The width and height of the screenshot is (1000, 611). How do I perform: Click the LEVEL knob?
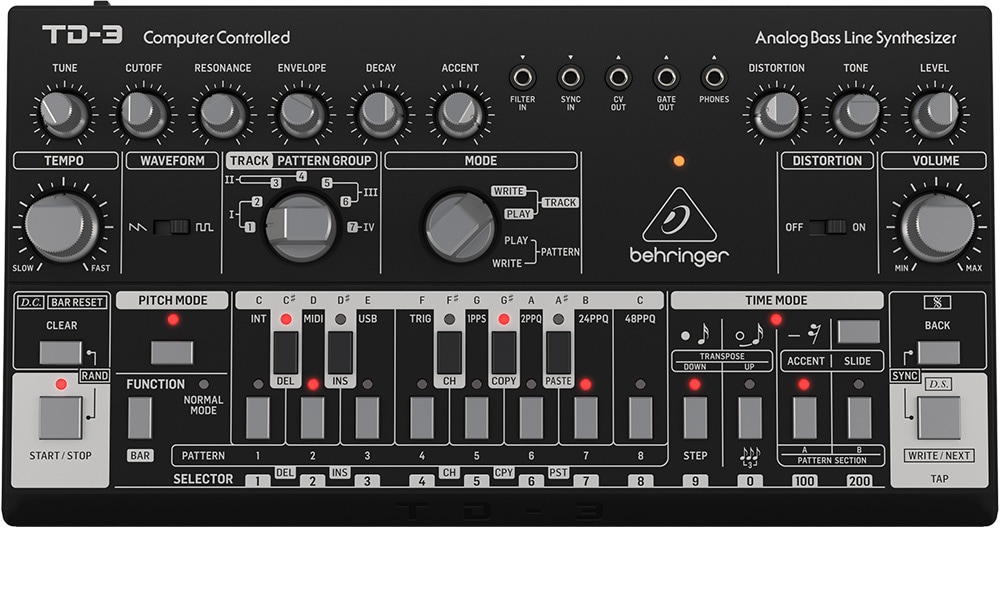point(934,115)
